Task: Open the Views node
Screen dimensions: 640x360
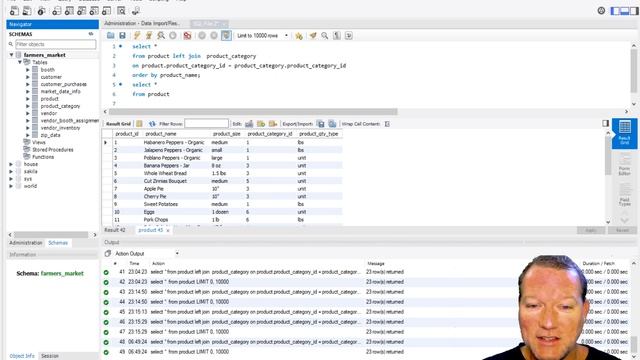Action: (38, 142)
